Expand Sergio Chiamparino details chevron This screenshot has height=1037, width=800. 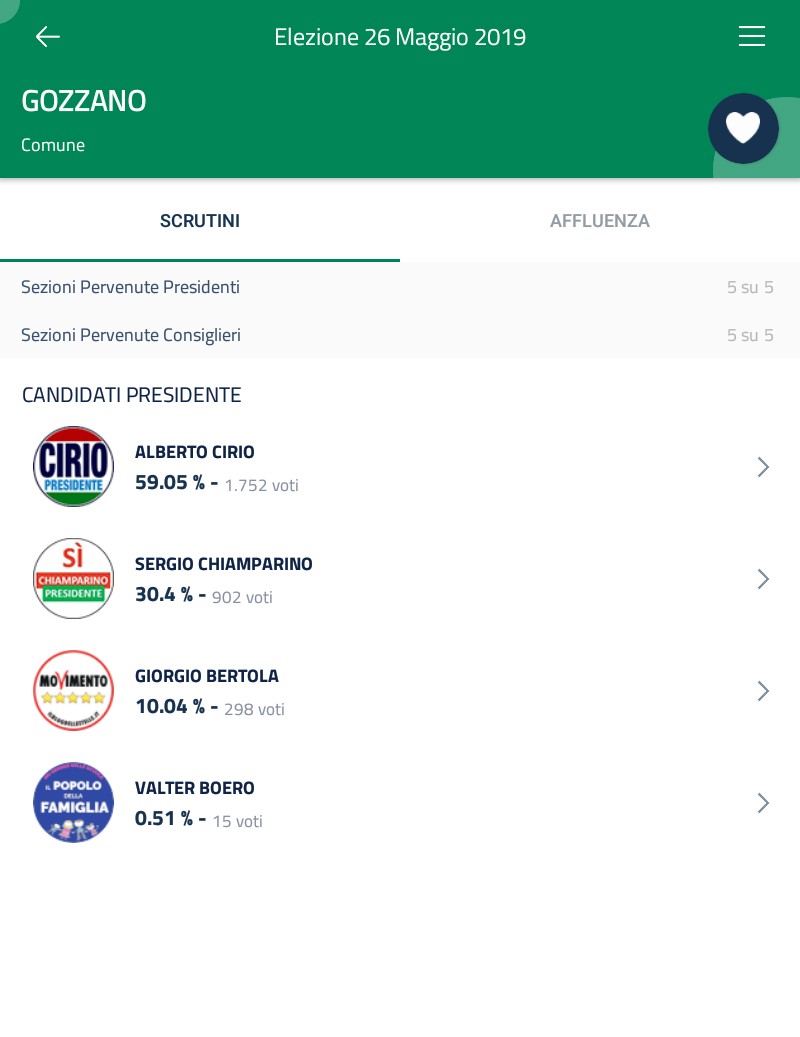(763, 579)
